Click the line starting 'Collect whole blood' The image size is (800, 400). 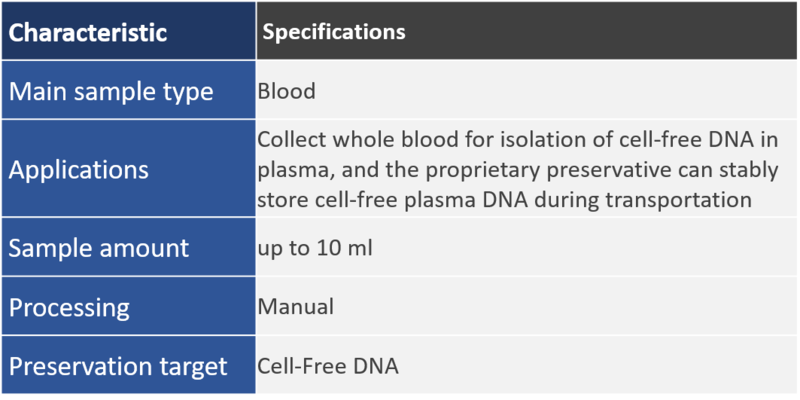click(516, 140)
